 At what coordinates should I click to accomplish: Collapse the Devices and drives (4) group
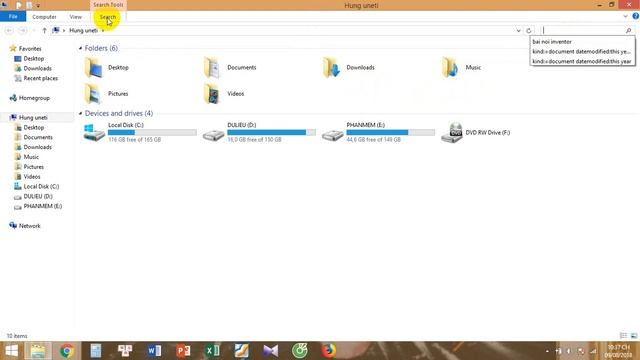[x=80, y=113]
